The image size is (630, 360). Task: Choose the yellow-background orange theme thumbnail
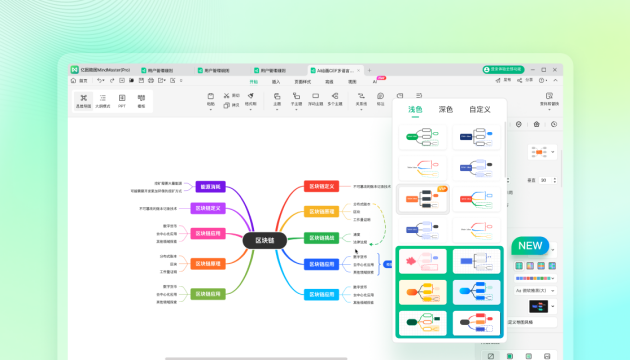[423, 292]
